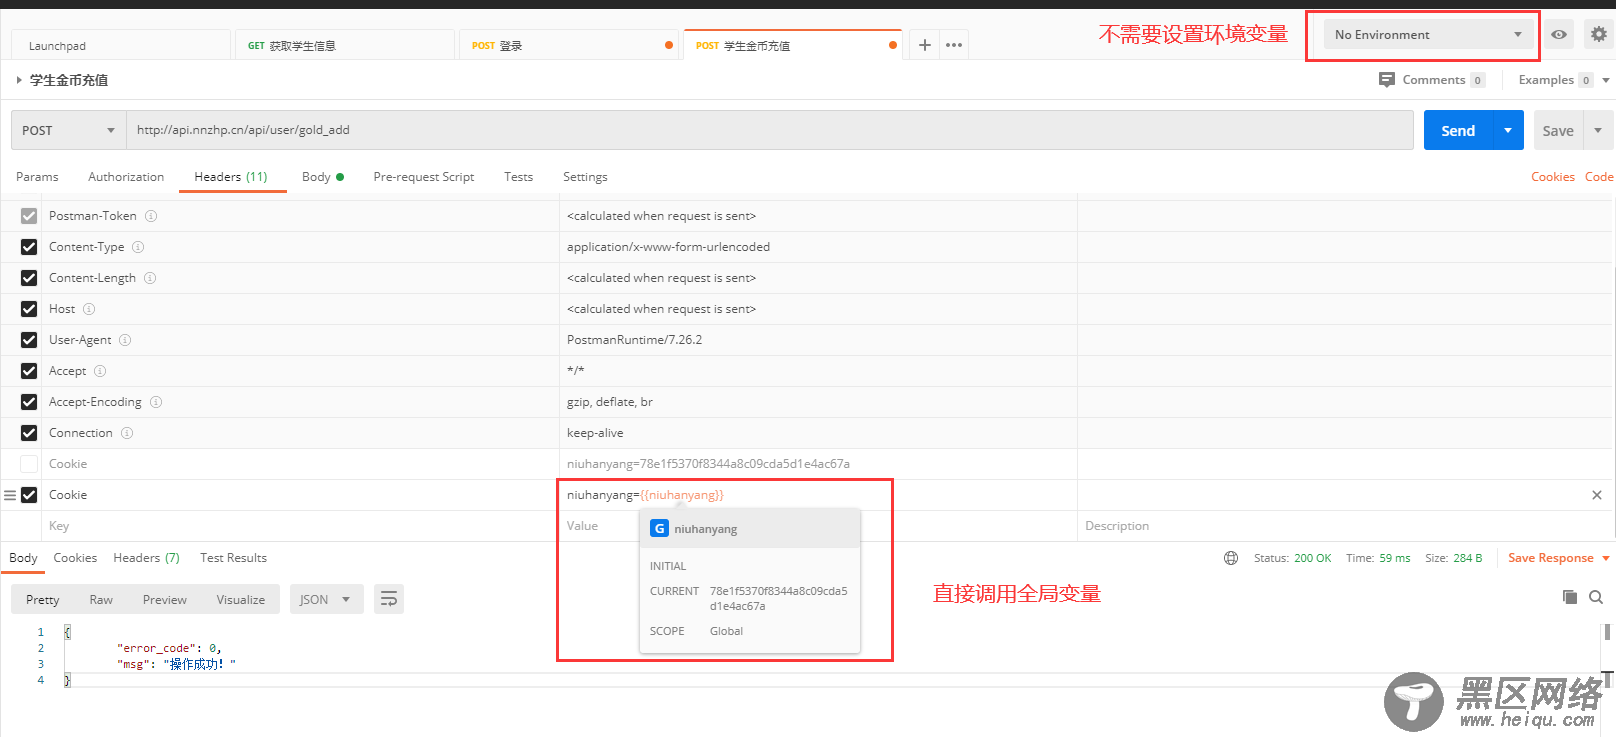1616x737 pixels.
Task: Open the Tests tab
Action: coord(518,177)
